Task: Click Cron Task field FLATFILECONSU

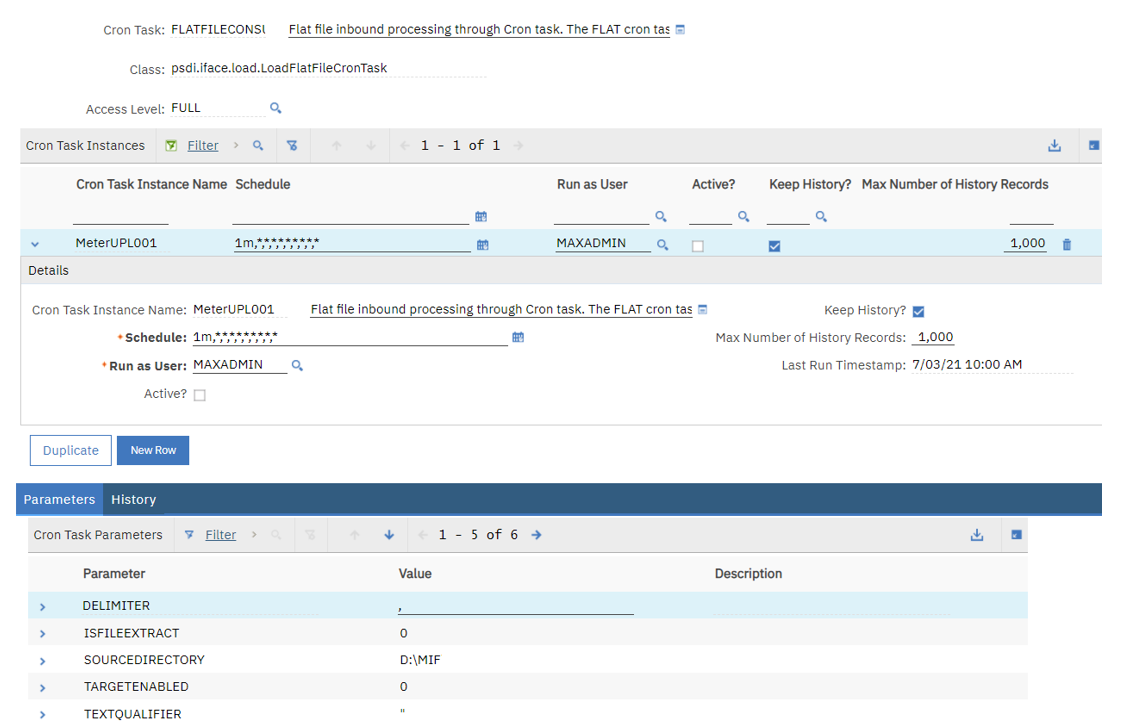Action: [x=218, y=29]
